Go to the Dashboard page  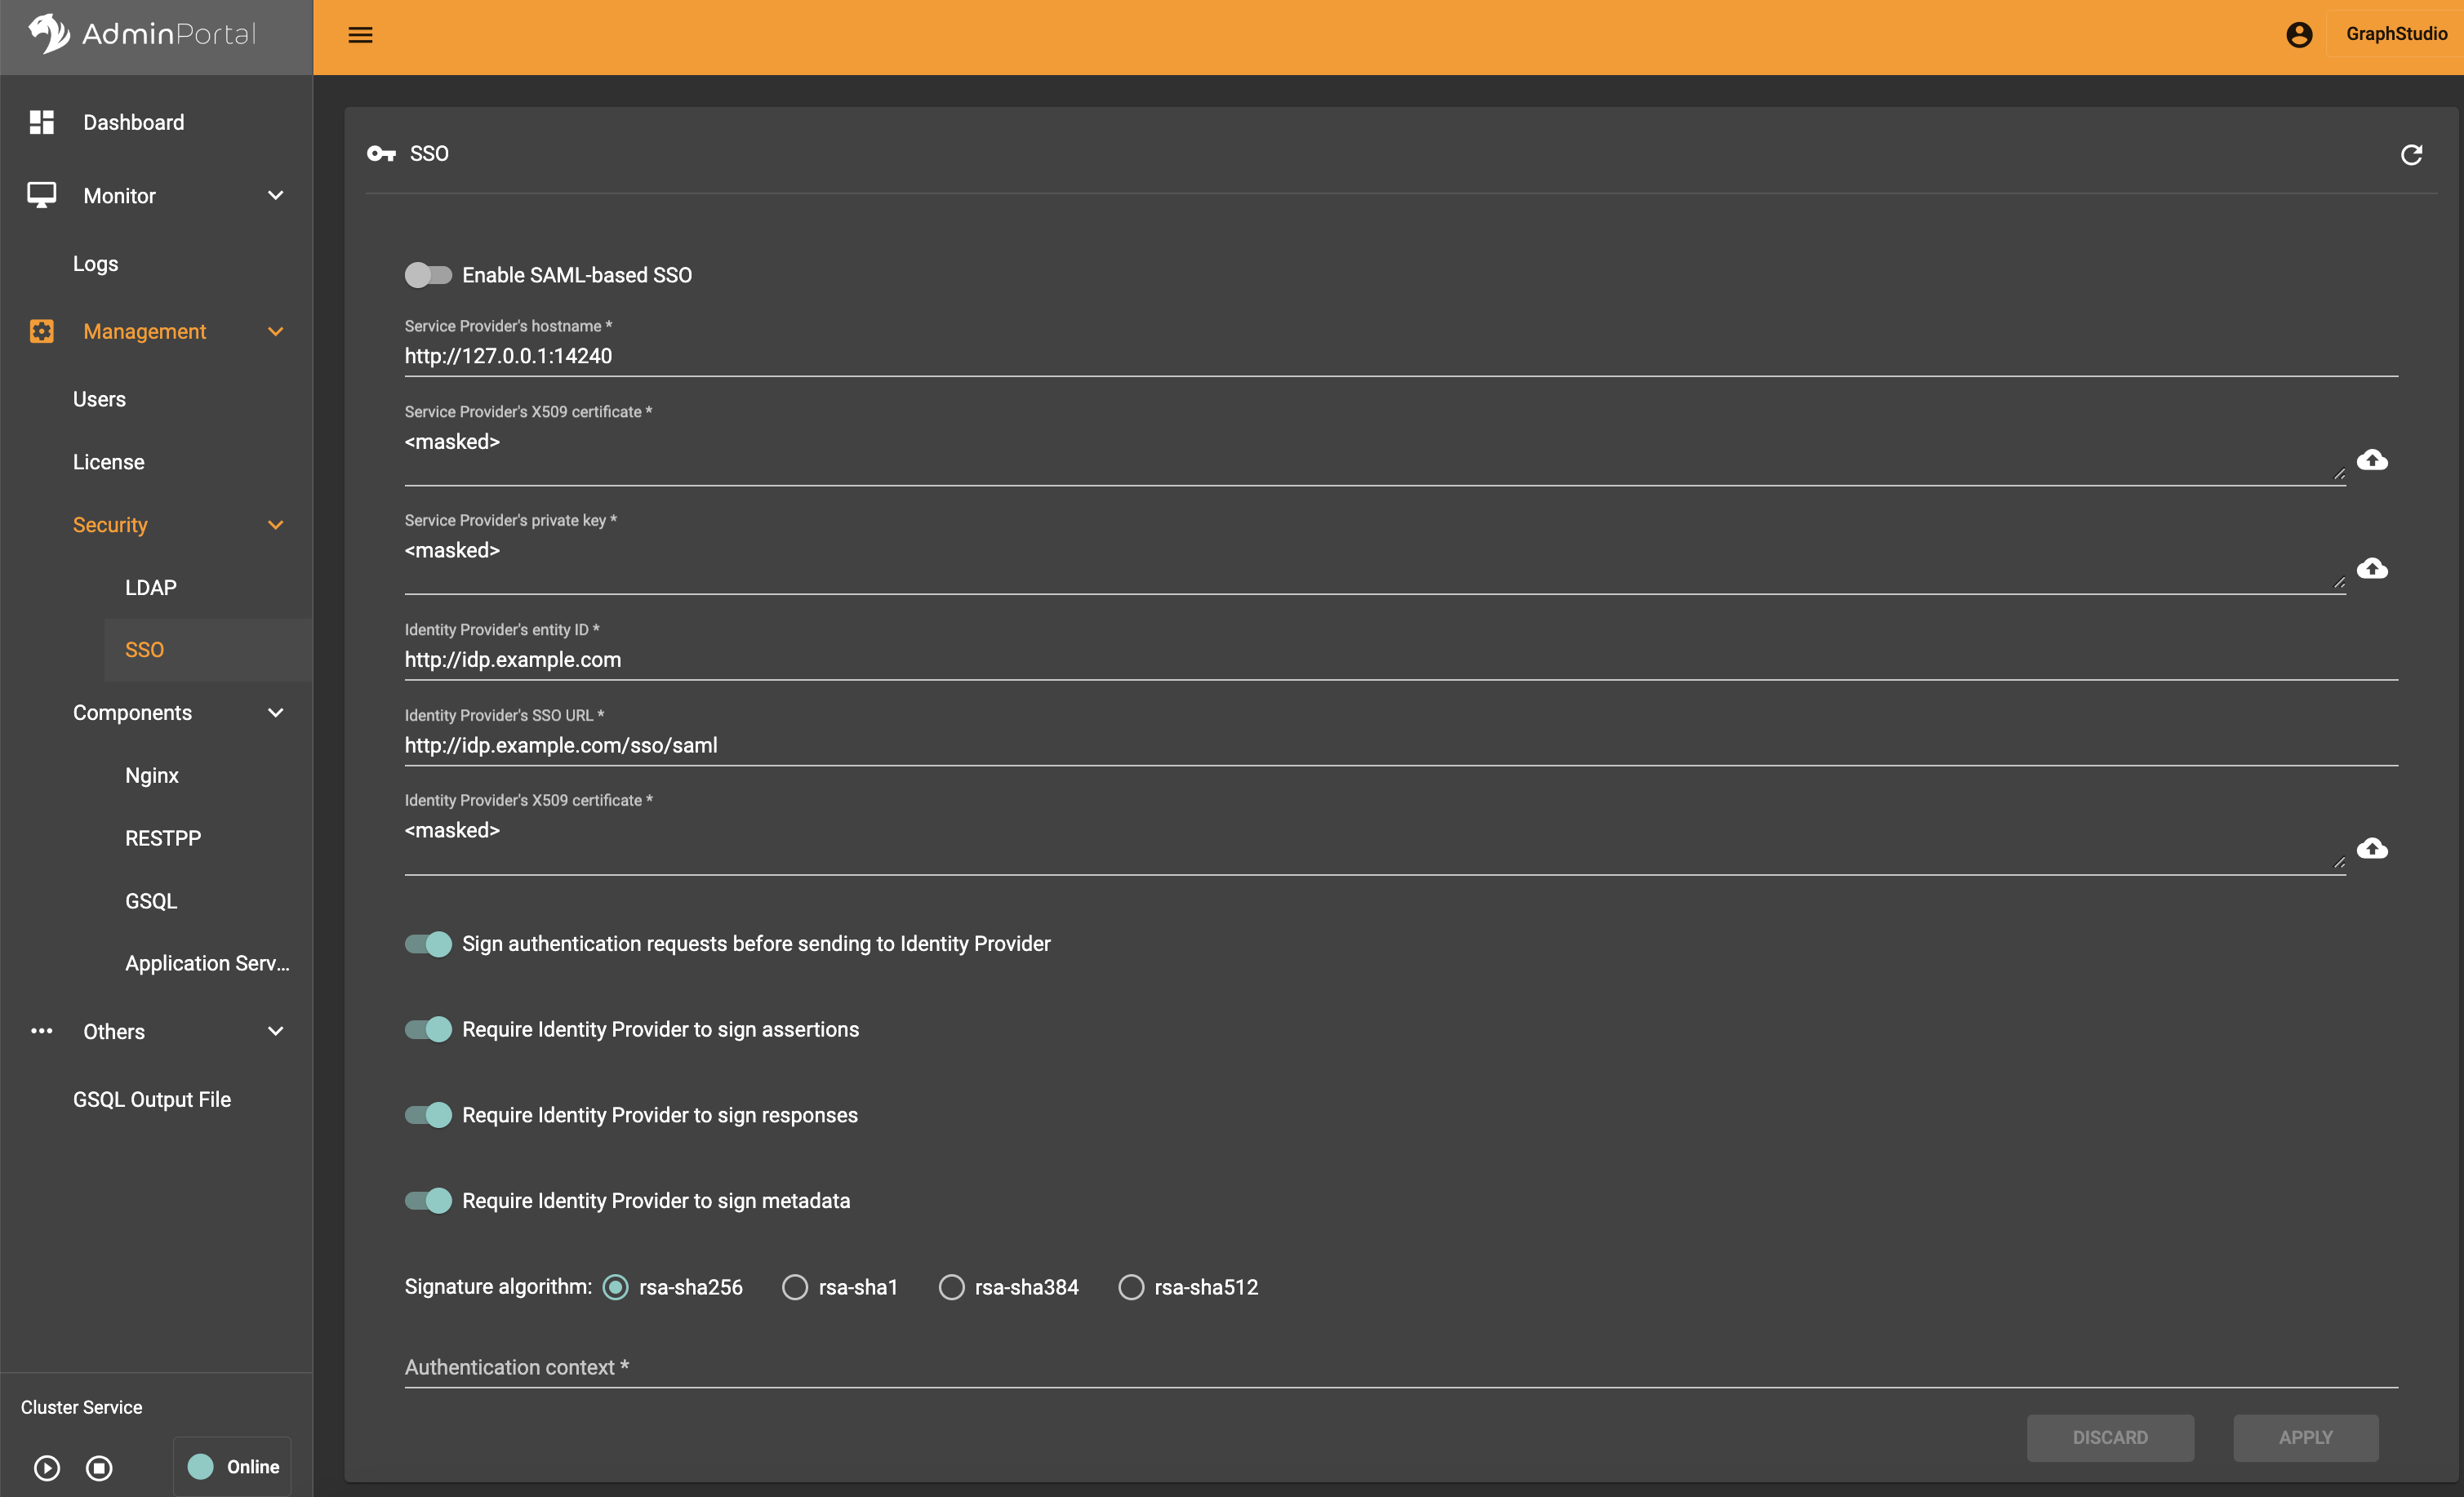pyautogui.click(x=133, y=122)
